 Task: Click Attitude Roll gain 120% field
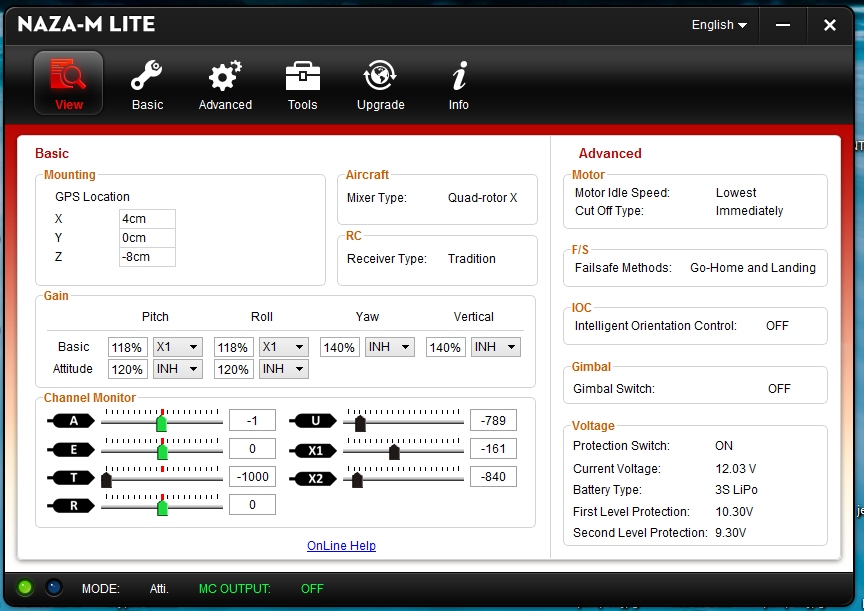234,369
